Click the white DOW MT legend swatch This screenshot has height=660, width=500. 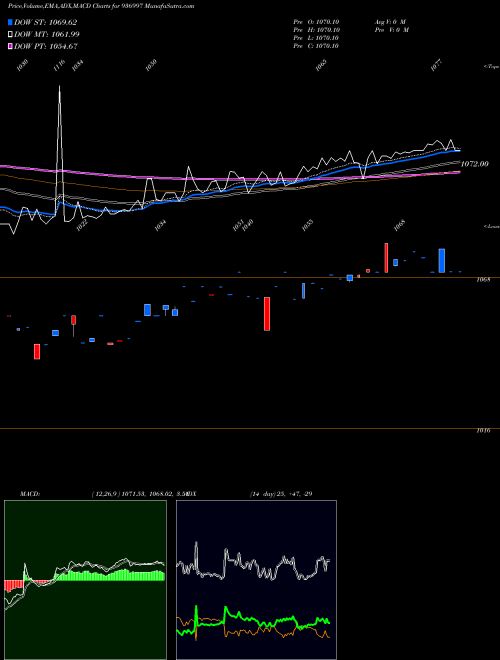click(x=11, y=35)
